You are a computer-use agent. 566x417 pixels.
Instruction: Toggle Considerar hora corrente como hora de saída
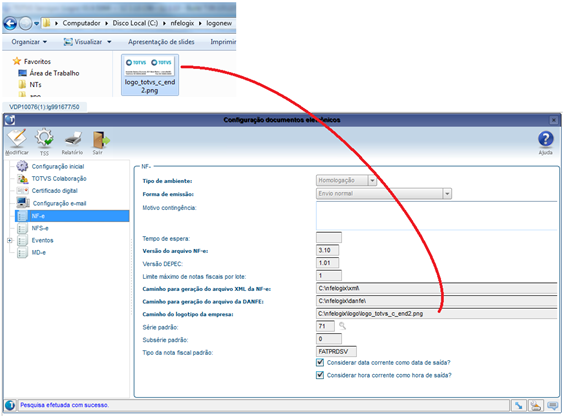[x=320, y=375]
